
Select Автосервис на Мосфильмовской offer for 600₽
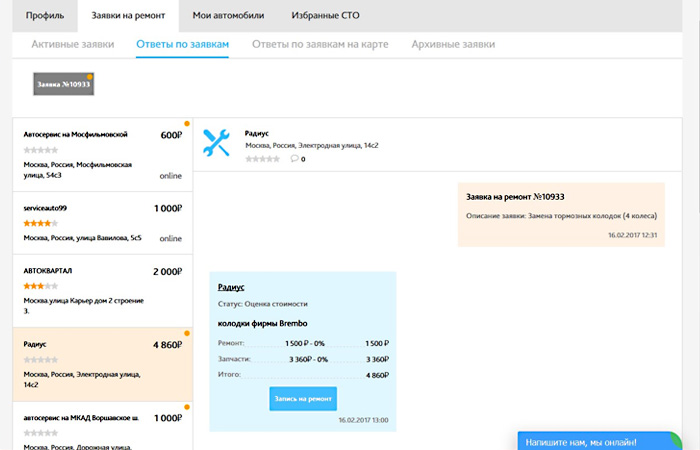pyautogui.click(x=102, y=155)
